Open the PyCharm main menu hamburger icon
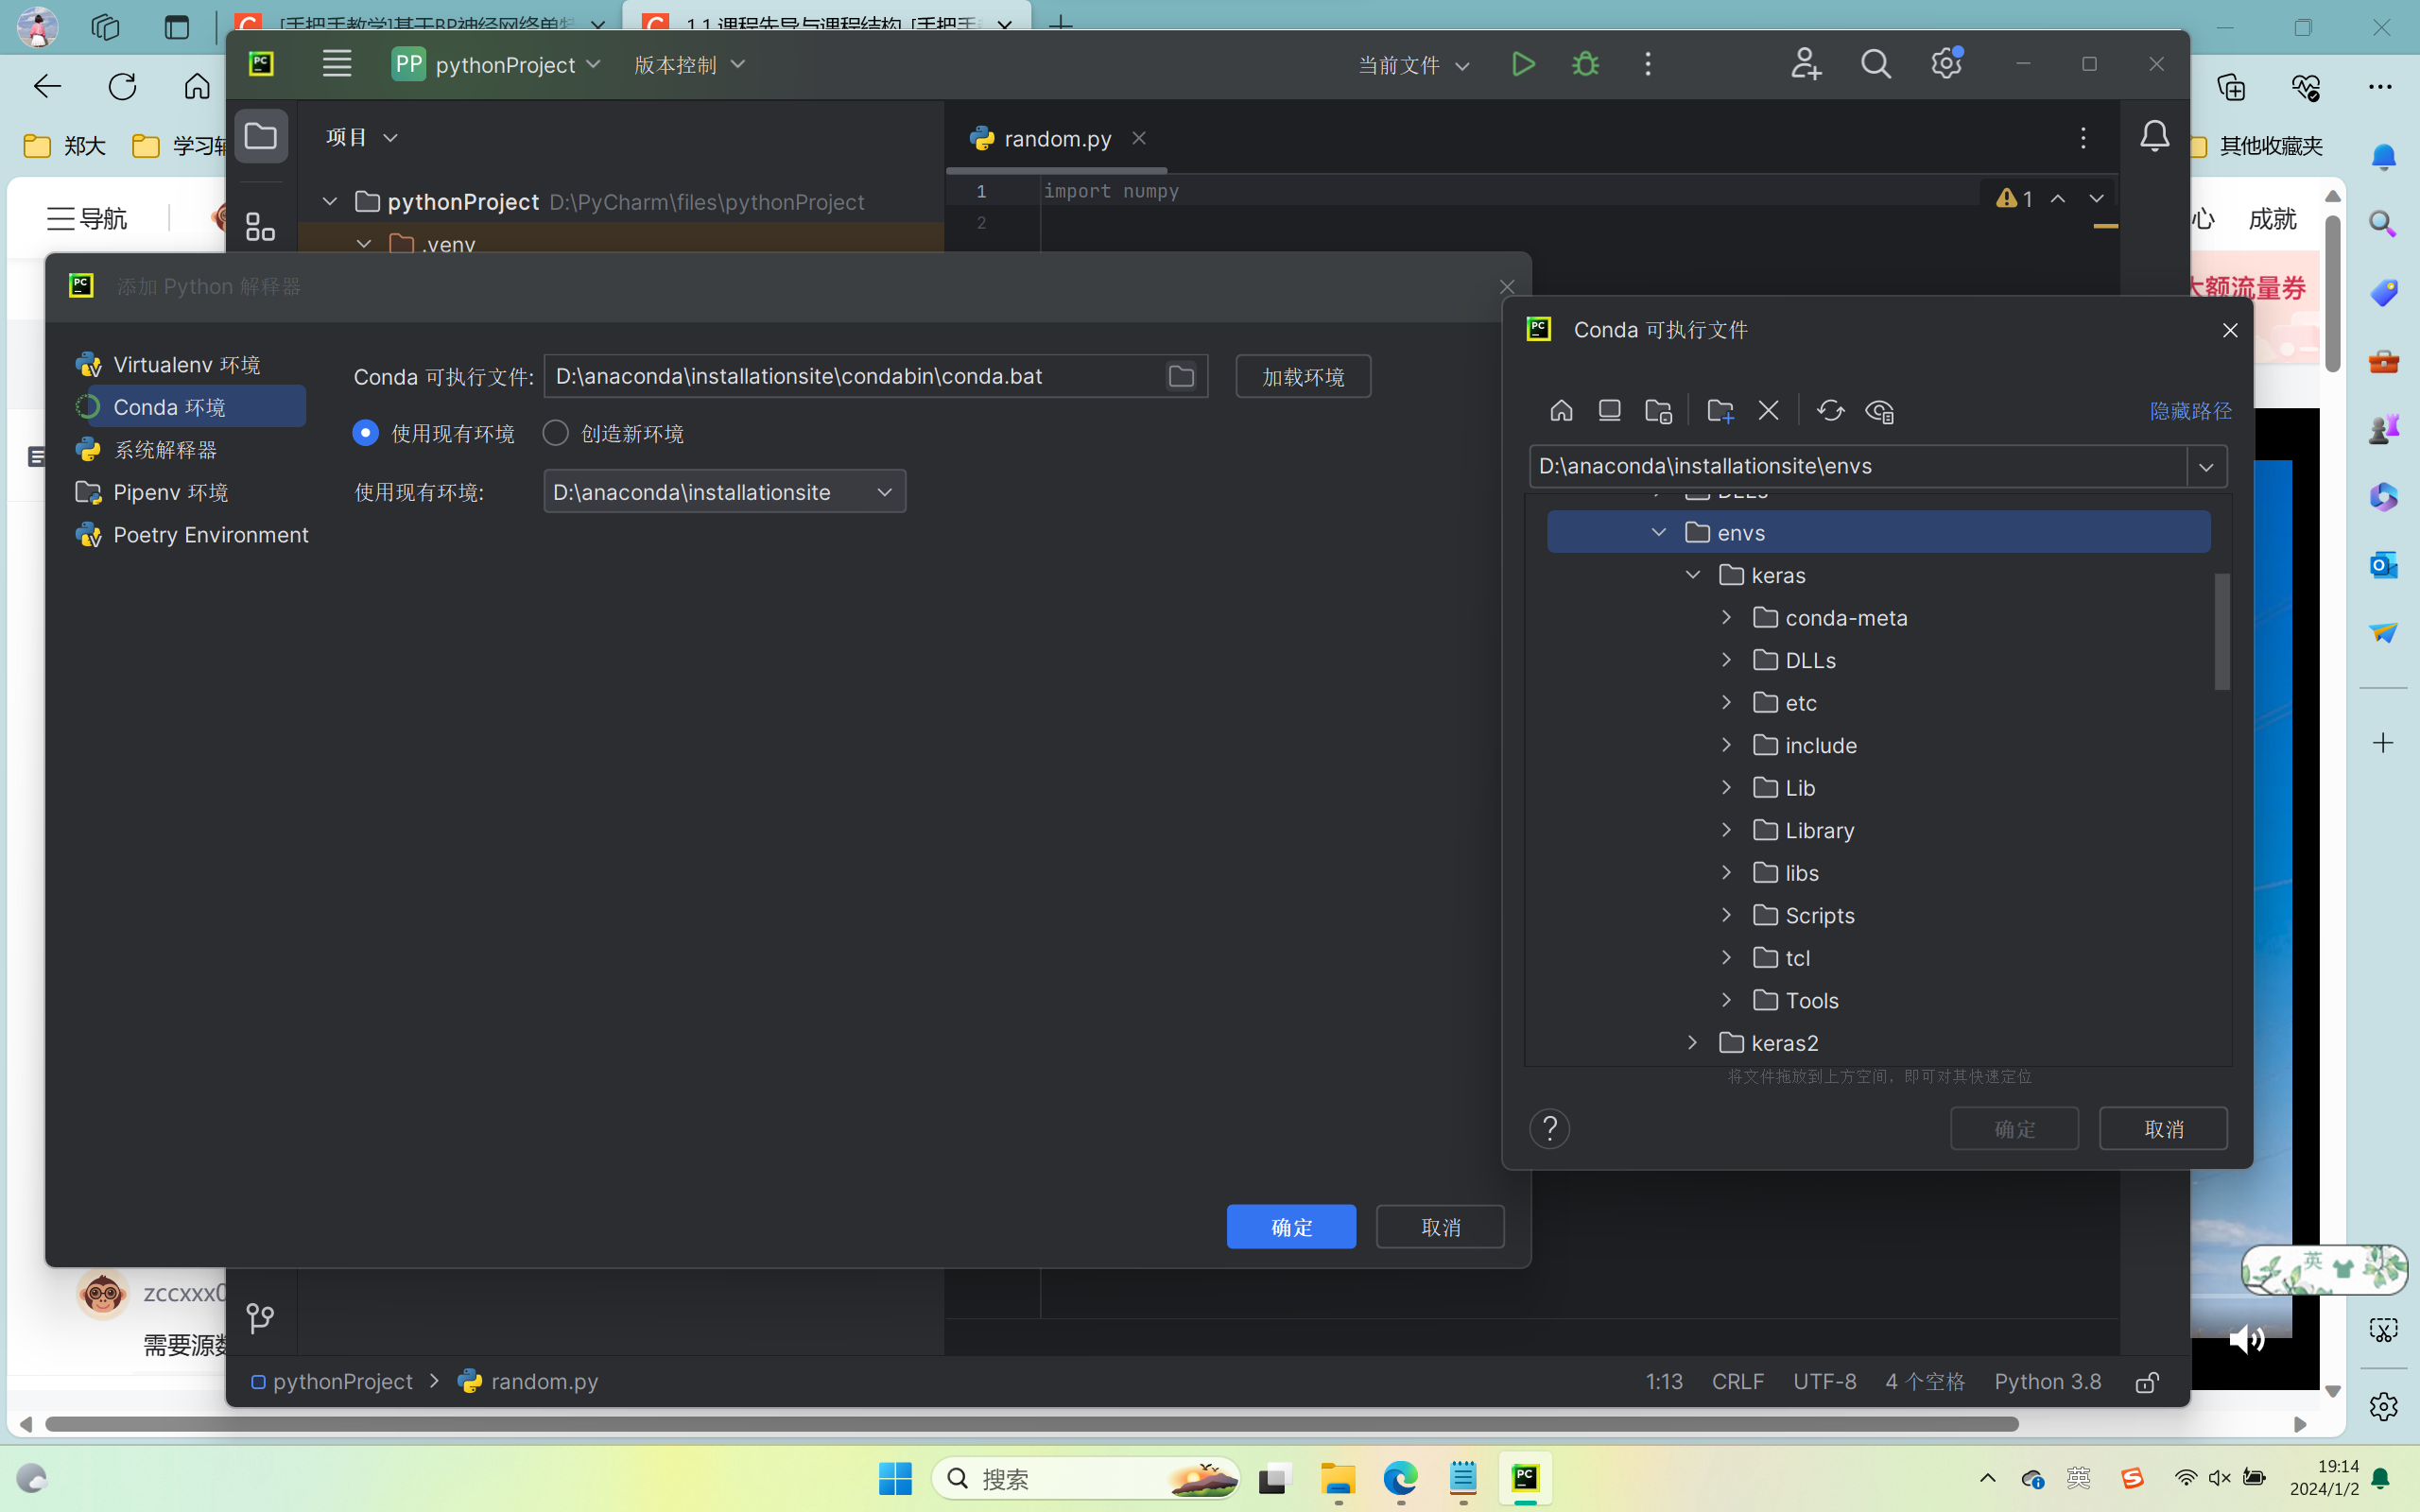The width and height of the screenshot is (2420, 1512). pos(337,64)
